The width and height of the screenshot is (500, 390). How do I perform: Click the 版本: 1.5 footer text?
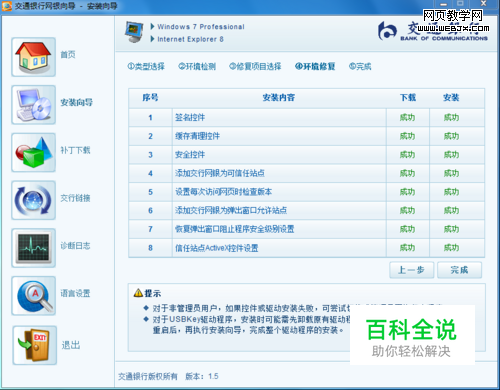click(x=202, y=376)
